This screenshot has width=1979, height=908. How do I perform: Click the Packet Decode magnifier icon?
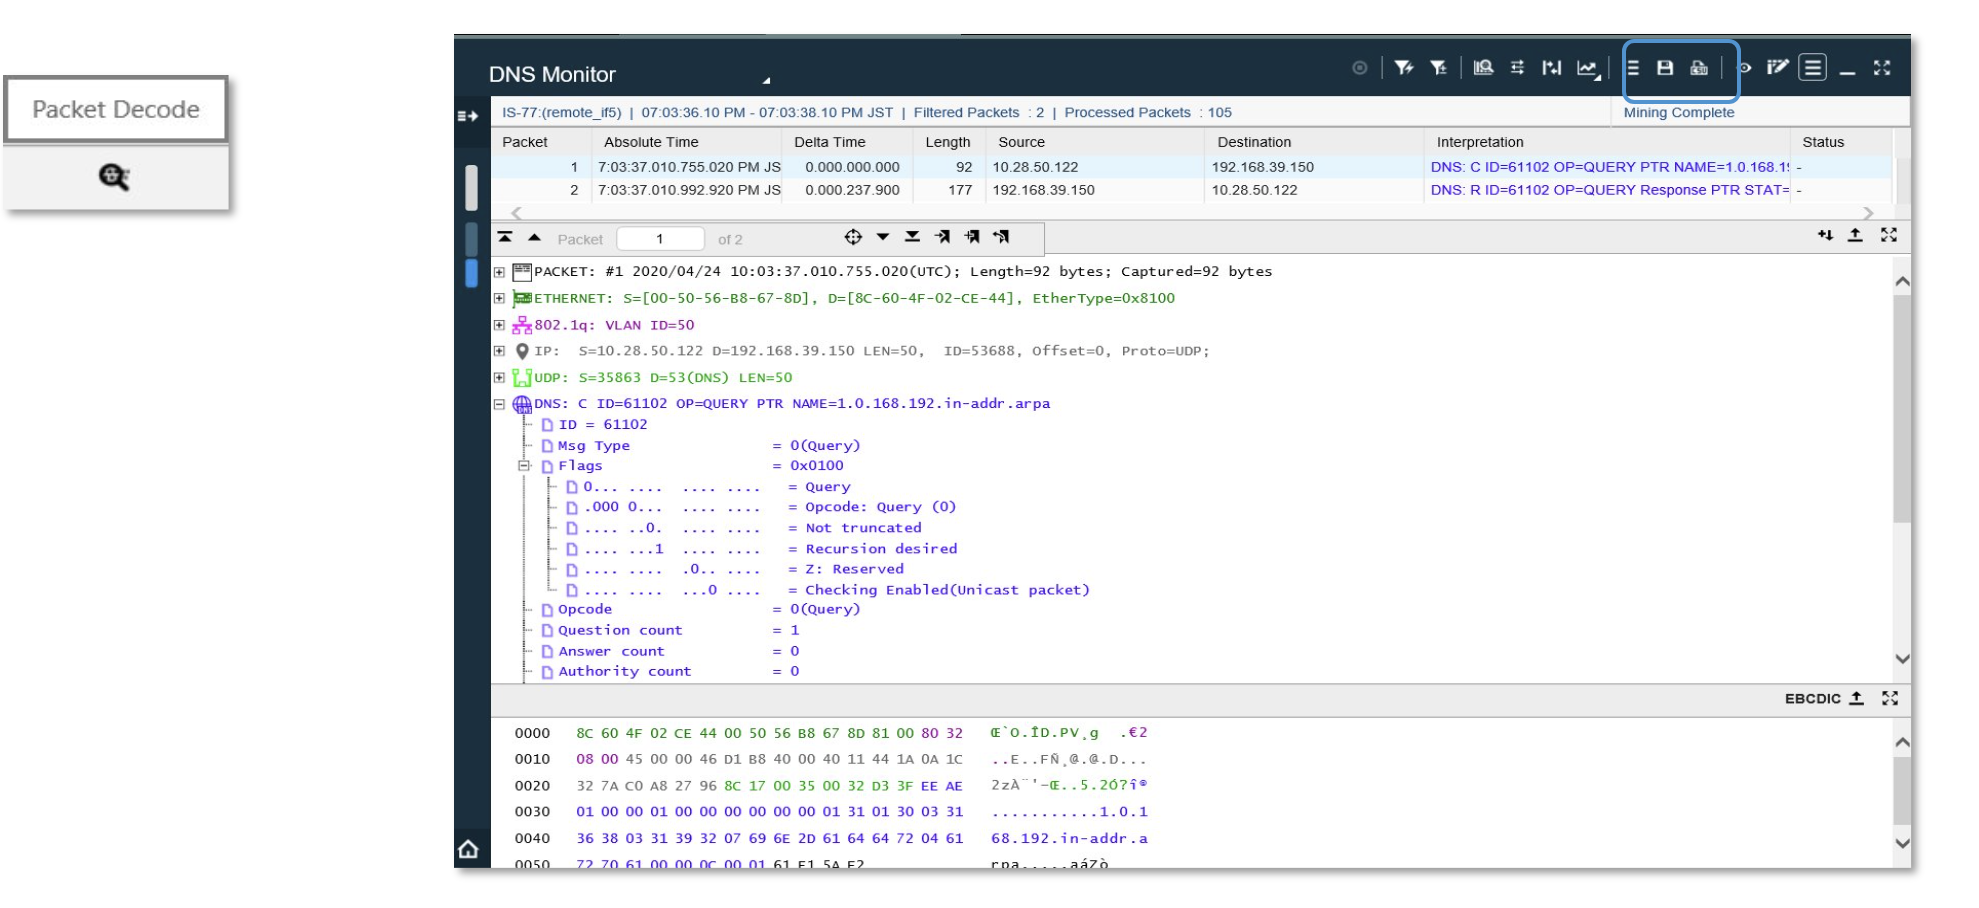(114, 178)
